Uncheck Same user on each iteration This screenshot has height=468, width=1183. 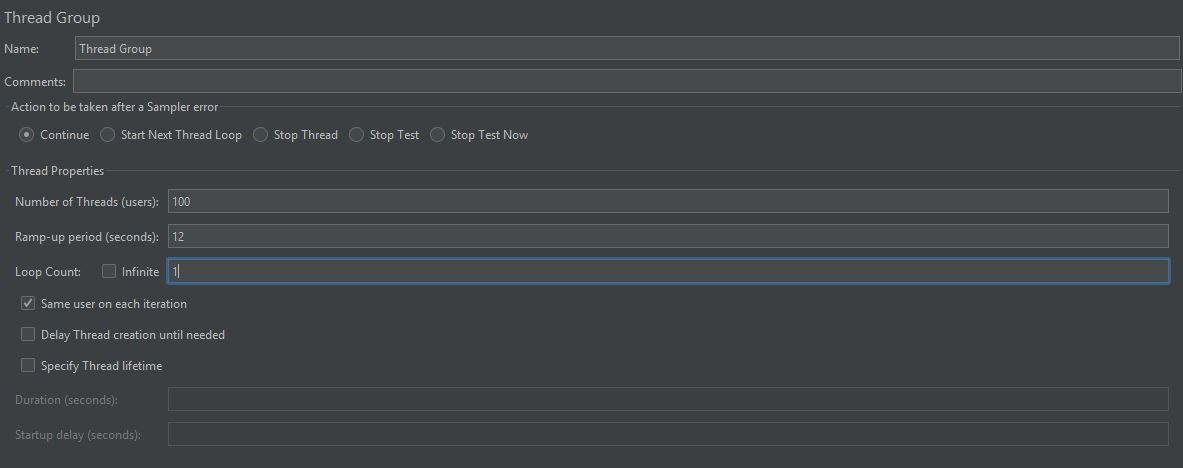click(28, 303)
